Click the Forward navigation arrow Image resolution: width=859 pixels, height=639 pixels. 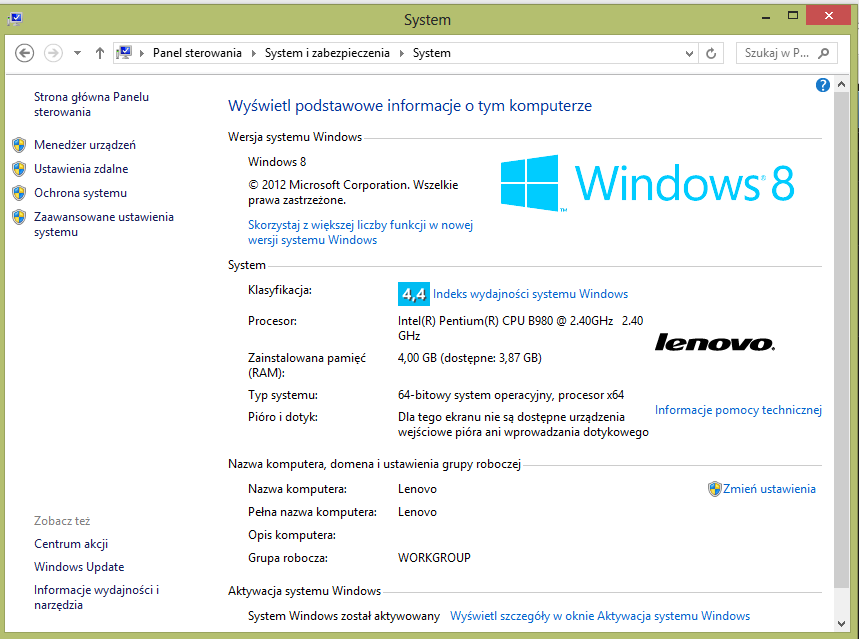click(x=53, y=53)
